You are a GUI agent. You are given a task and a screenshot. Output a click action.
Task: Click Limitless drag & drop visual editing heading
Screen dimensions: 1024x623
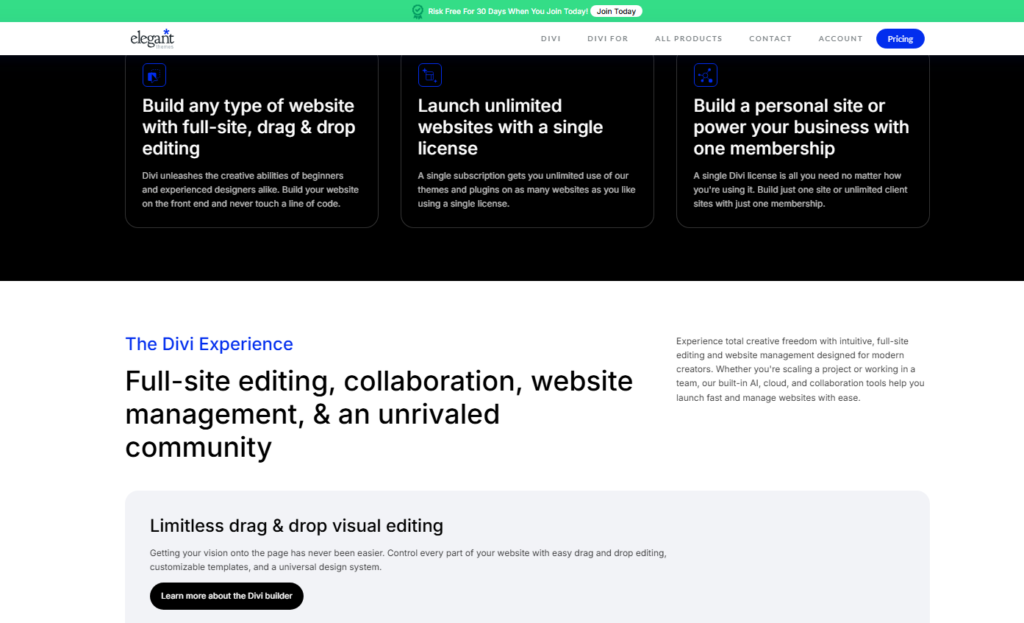click(x=296, y=526)
